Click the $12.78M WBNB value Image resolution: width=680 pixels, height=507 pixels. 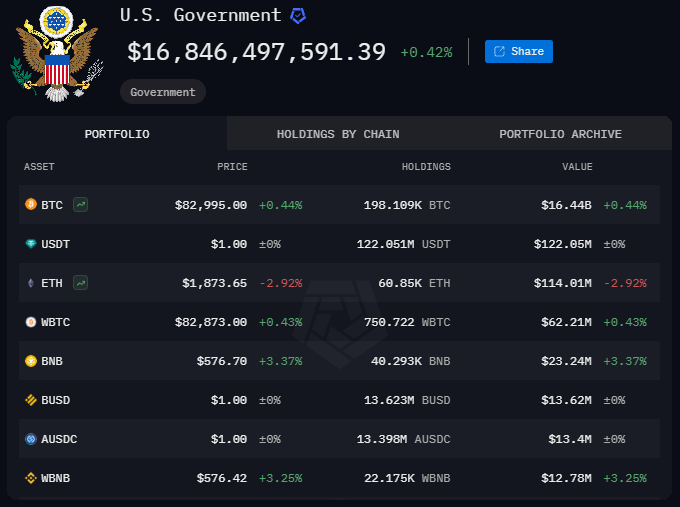[566, 478]
